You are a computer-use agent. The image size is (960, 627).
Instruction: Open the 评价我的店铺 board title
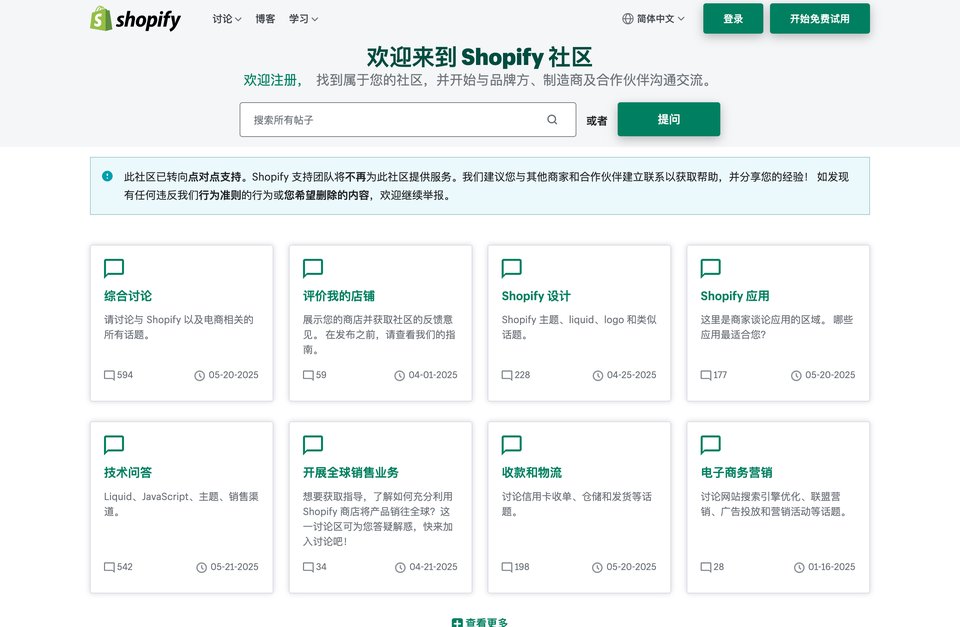click(x=339, y=296)
